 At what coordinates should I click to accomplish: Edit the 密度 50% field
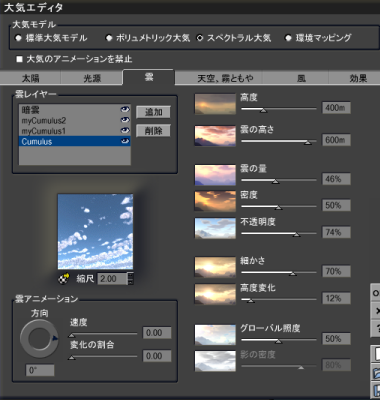pyautogui.click(x=336, y=205)
